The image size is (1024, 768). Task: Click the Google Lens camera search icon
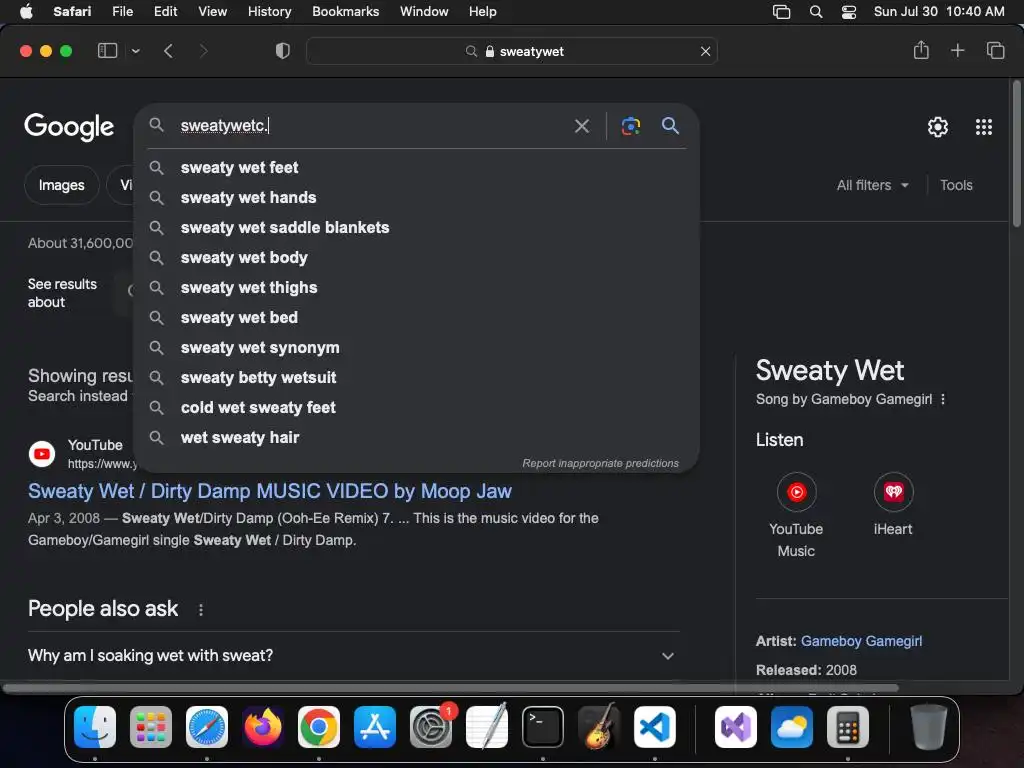pos(630,125)
